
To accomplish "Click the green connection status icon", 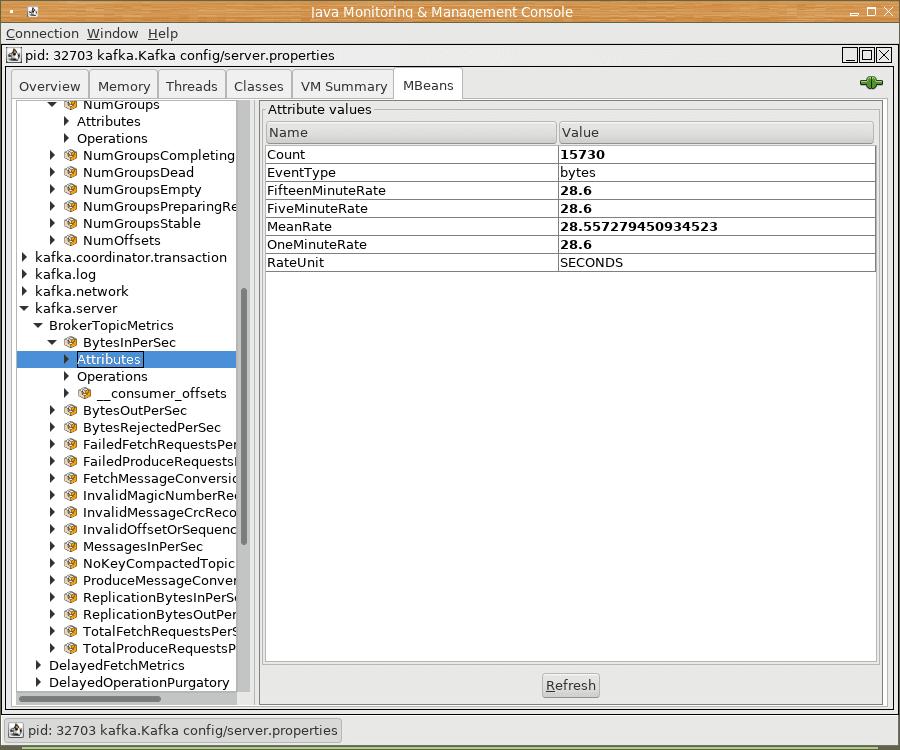I will (x=871, y=83).
